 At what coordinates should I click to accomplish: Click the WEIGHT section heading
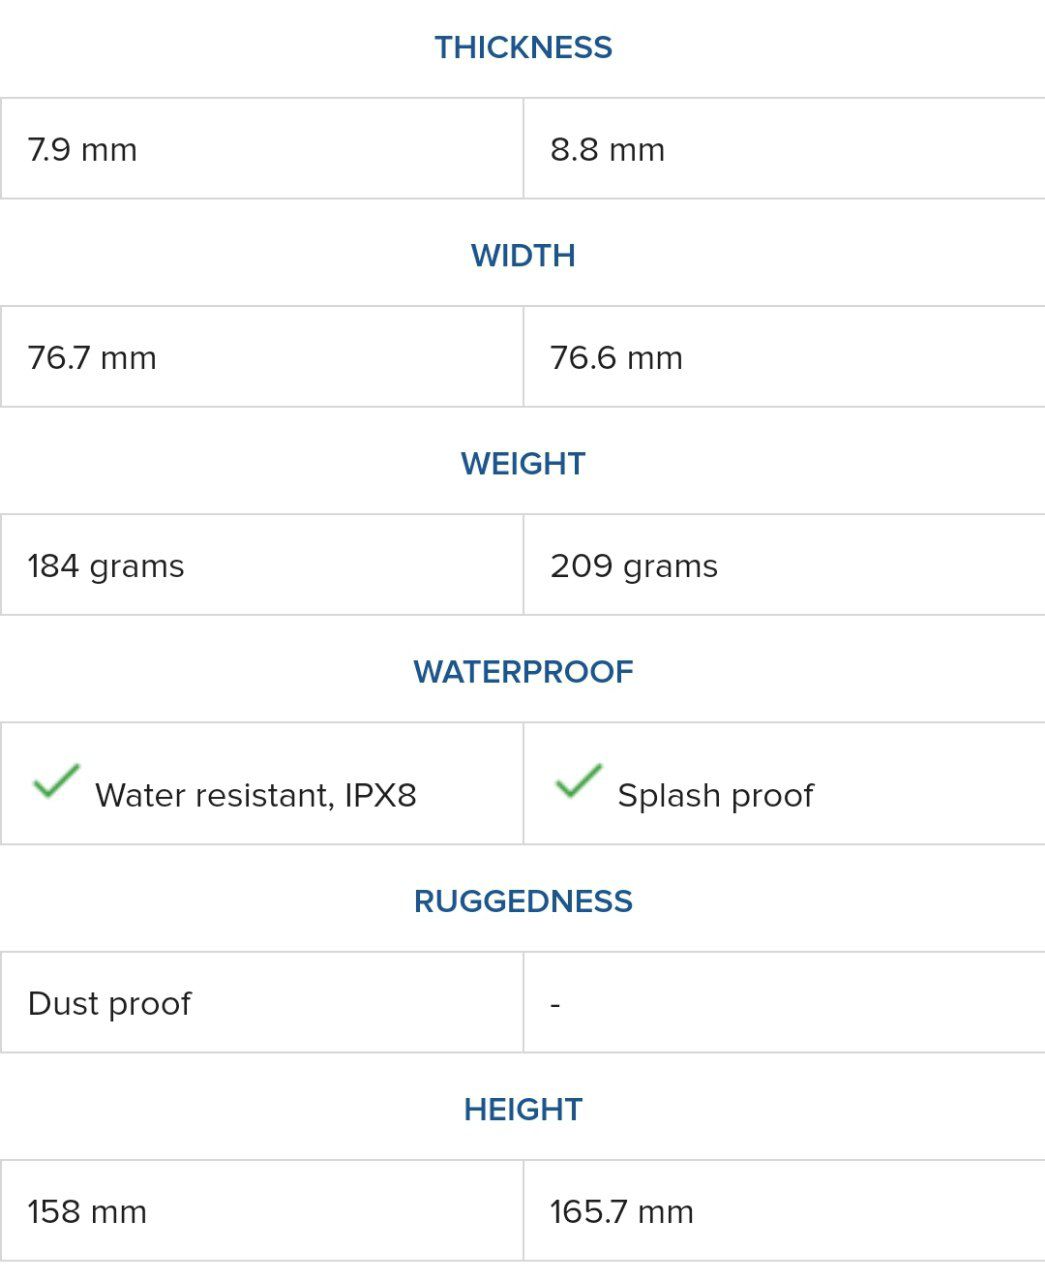click(523, 463)
